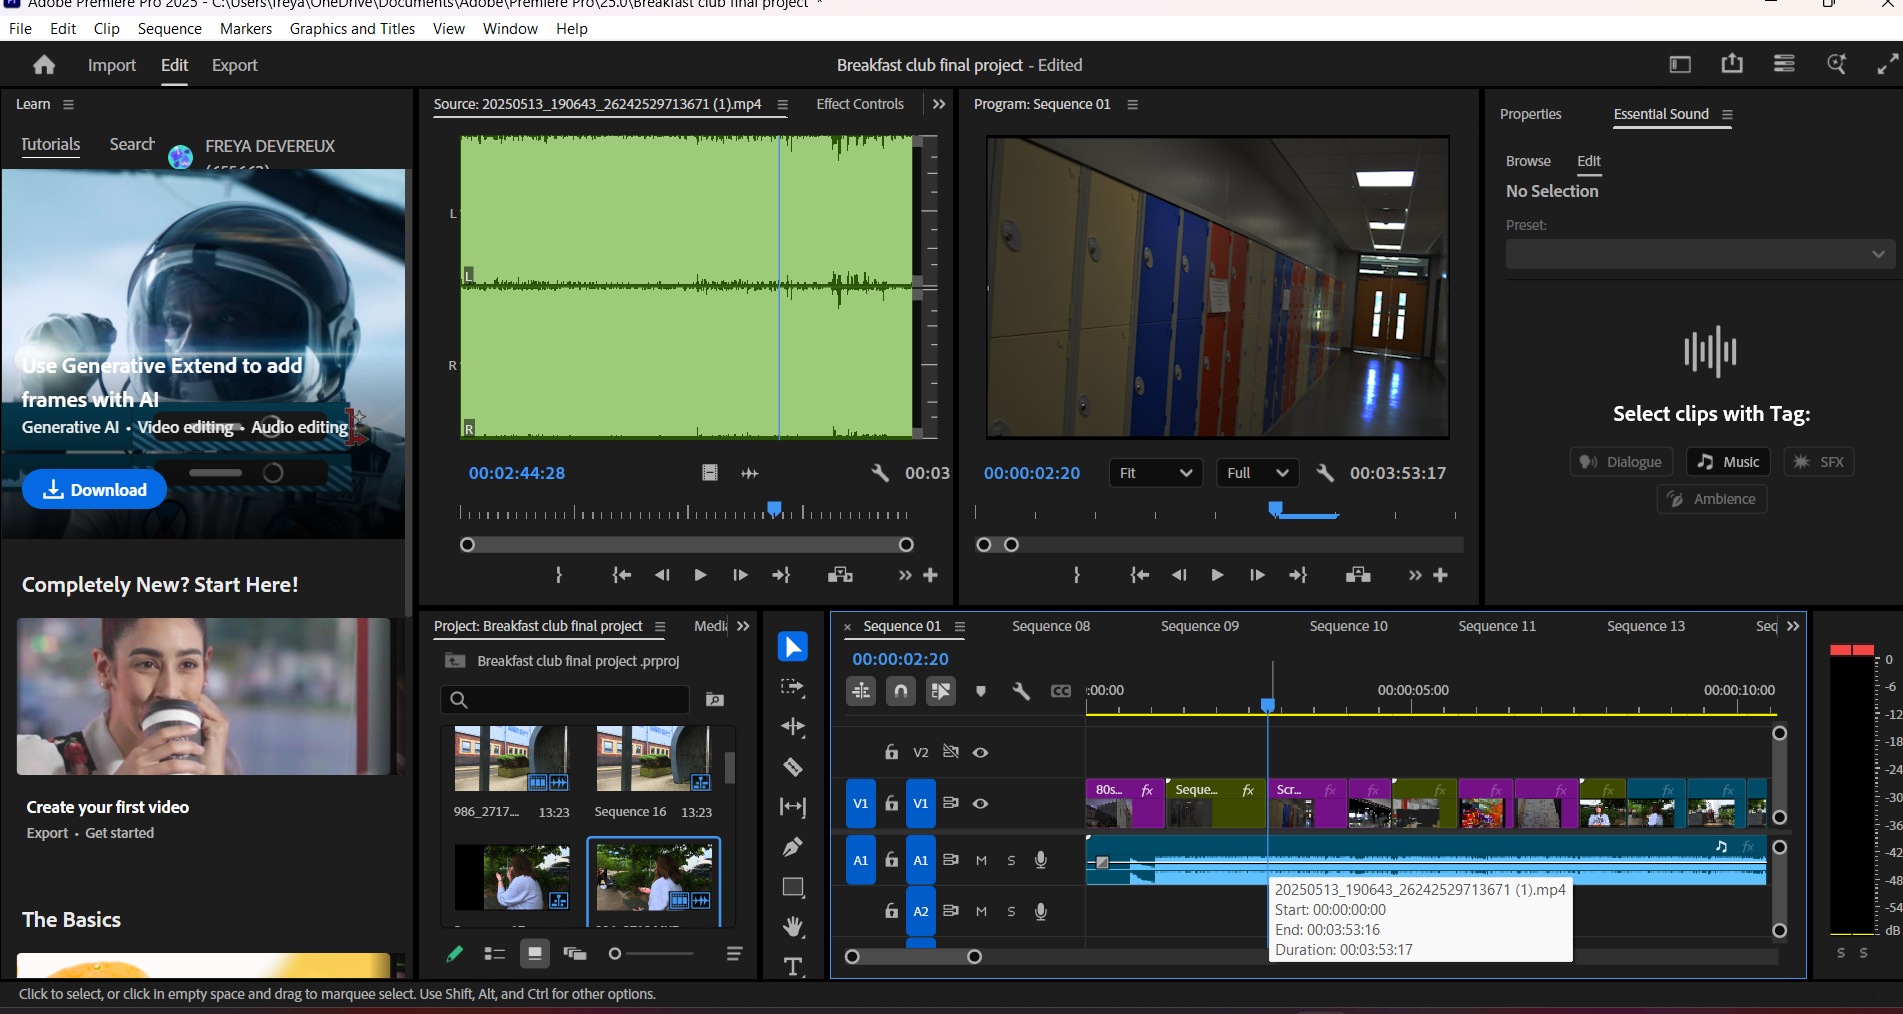Select the Ripple Edit tool
The width and height of the screenshot is (1903, 1014).
coord(792,727)
